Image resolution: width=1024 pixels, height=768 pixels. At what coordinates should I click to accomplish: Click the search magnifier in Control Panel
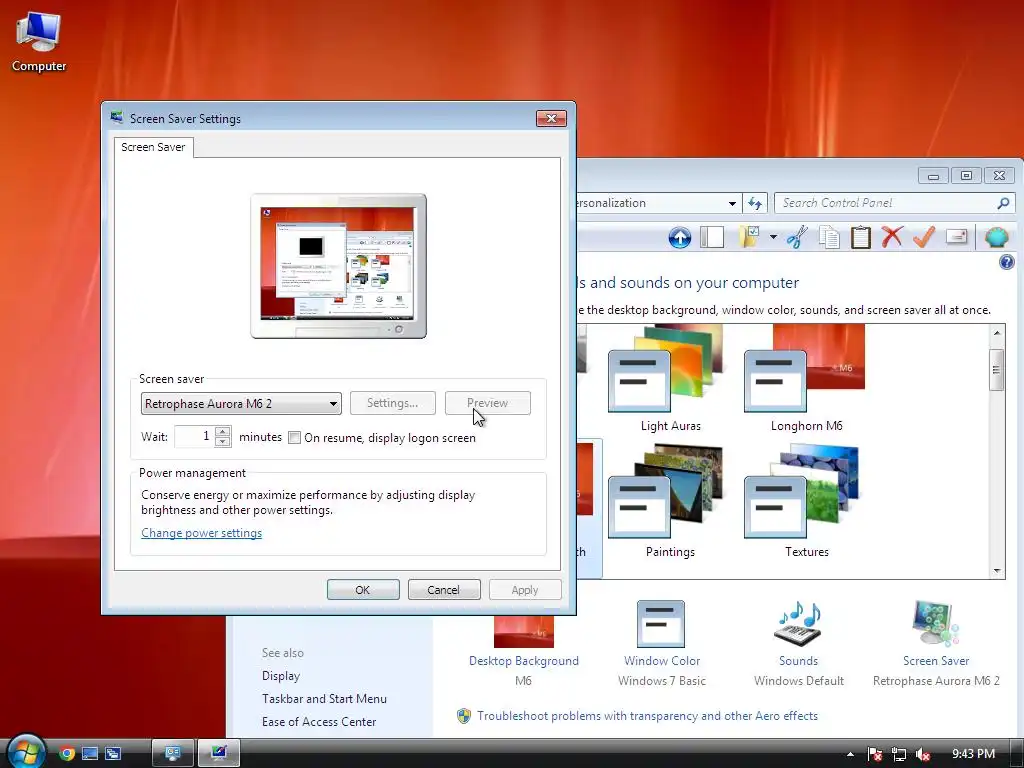coord(1003,203)
